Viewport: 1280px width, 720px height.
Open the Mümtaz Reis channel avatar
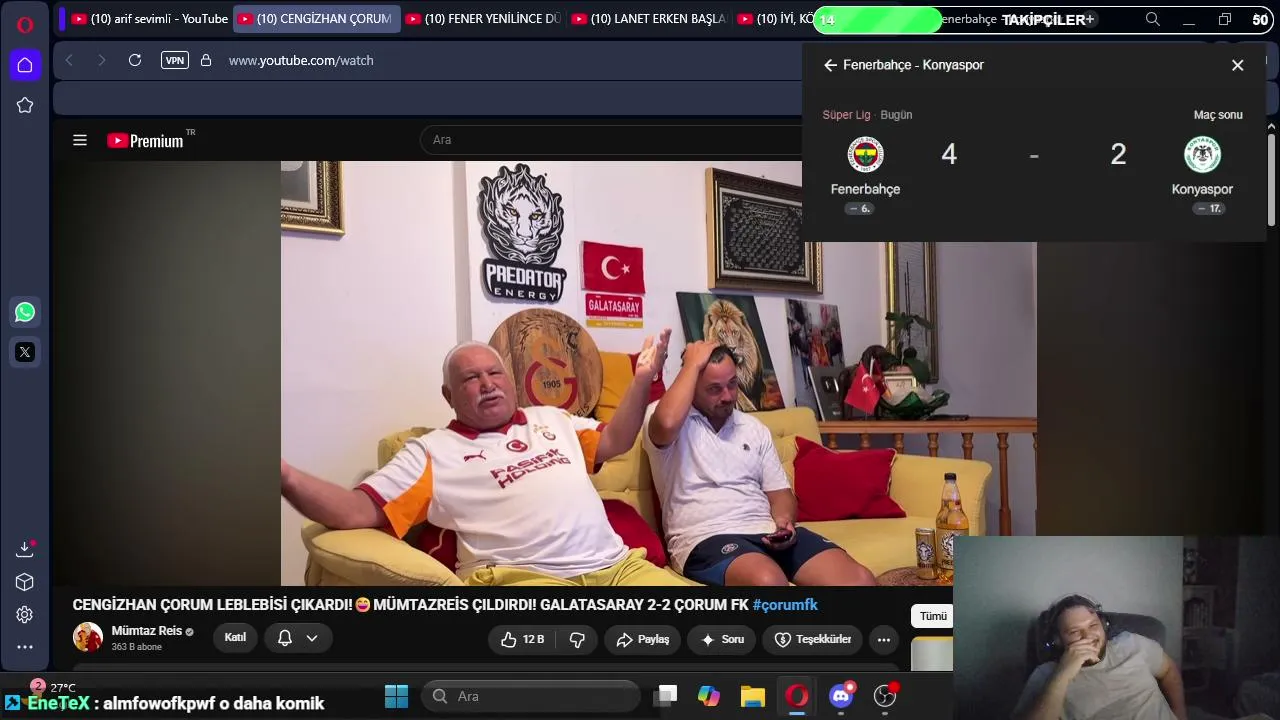(88, 638)
